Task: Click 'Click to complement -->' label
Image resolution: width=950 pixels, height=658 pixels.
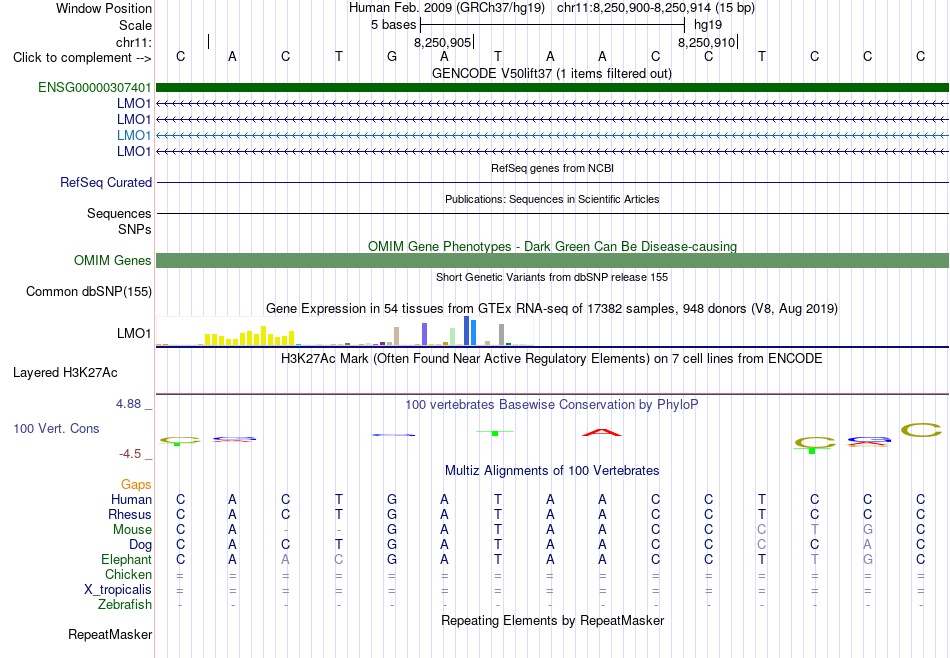Action: coord(82,58)
